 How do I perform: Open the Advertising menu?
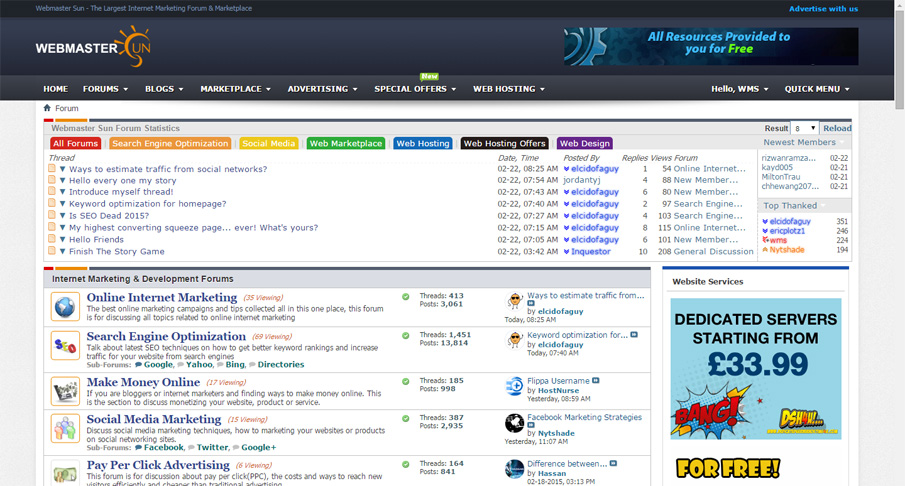(x=323, y=89)
